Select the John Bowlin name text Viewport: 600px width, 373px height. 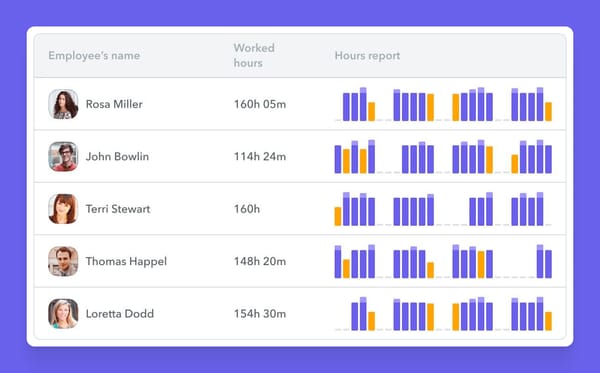(x=117, y=156)
